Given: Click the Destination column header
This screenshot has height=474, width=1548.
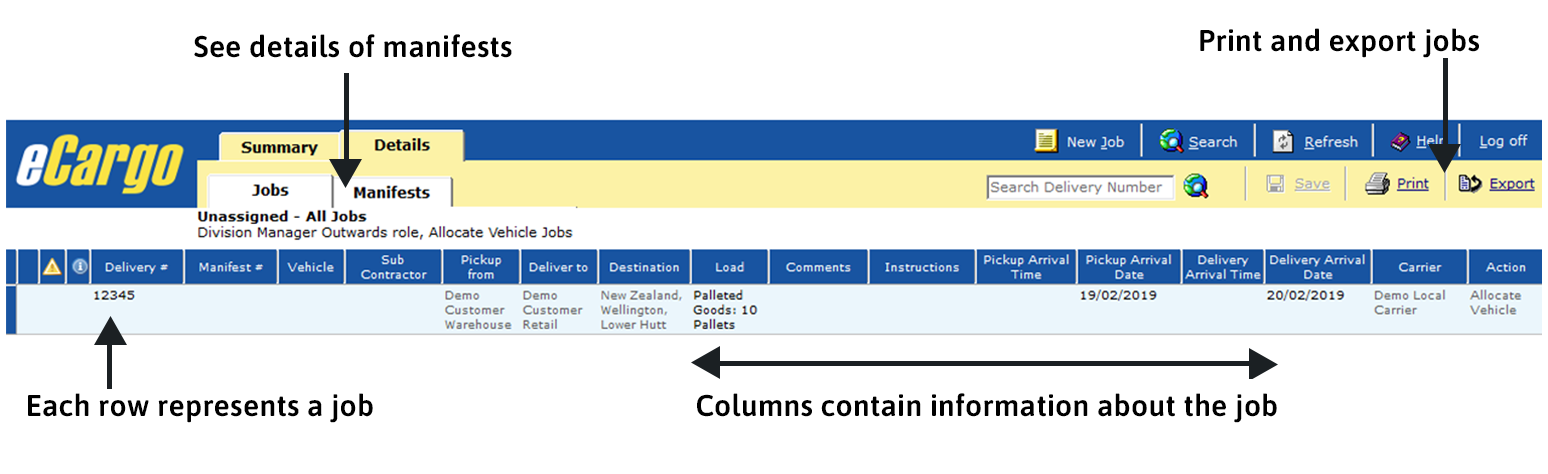Looking at the screenshot, I should click(x=644, y=267).
